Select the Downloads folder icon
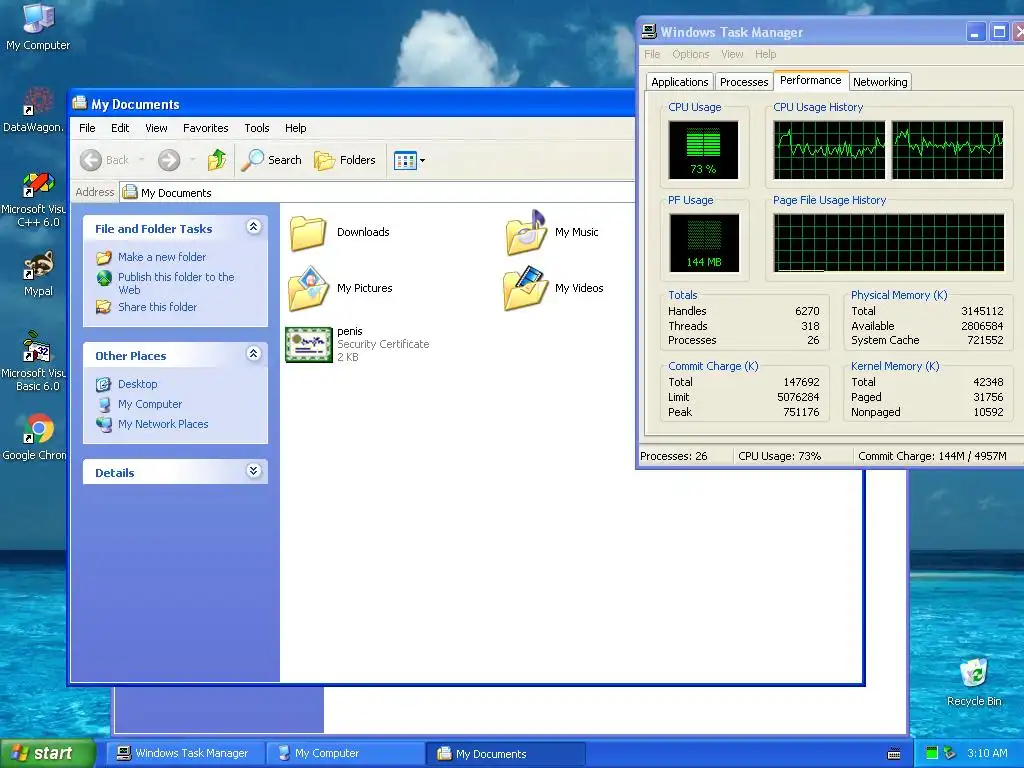 pyautogui.click(x=308, y=232)
